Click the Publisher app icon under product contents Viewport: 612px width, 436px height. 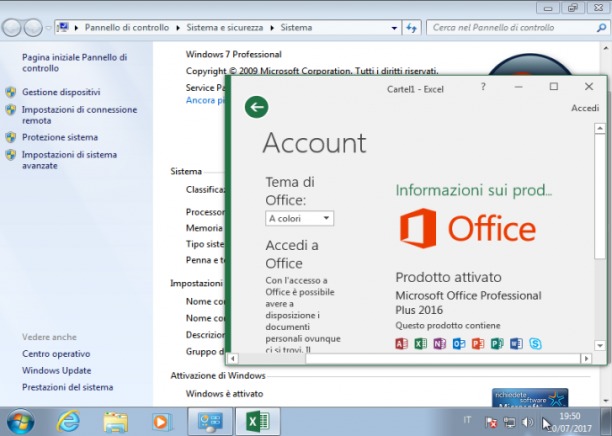coord(497,343)
